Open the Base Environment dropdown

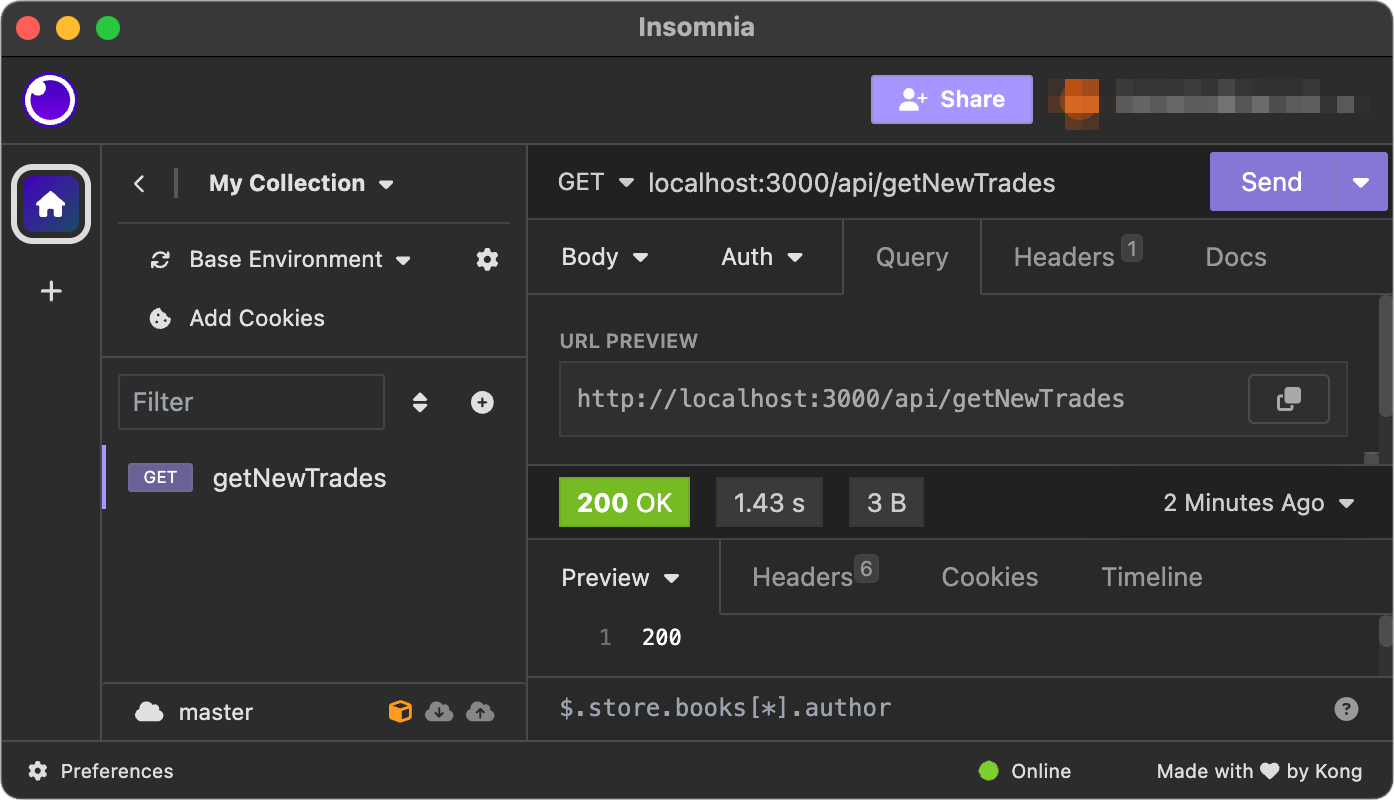(x=300, y=260)
